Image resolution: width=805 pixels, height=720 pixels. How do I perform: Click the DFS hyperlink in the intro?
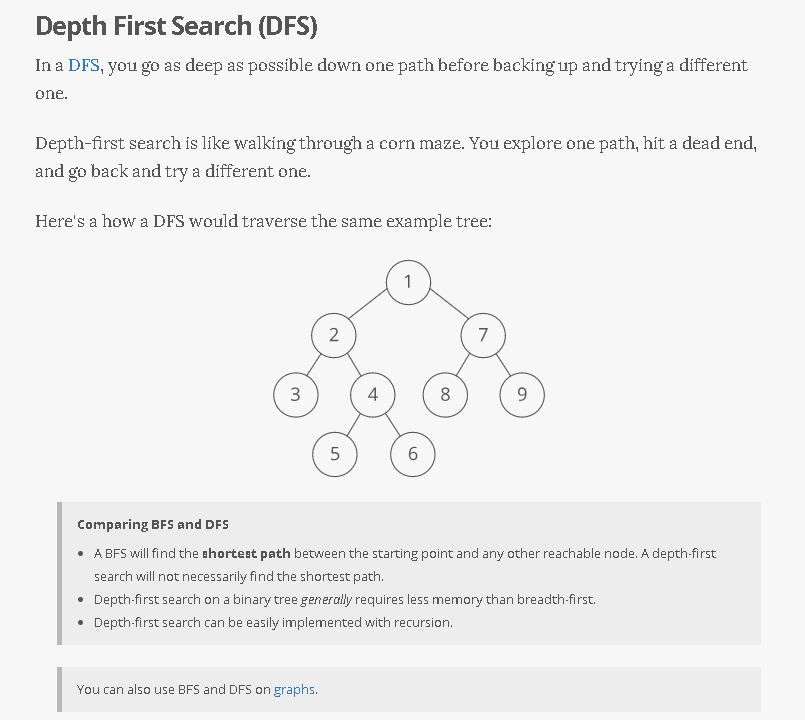(84, 66)
